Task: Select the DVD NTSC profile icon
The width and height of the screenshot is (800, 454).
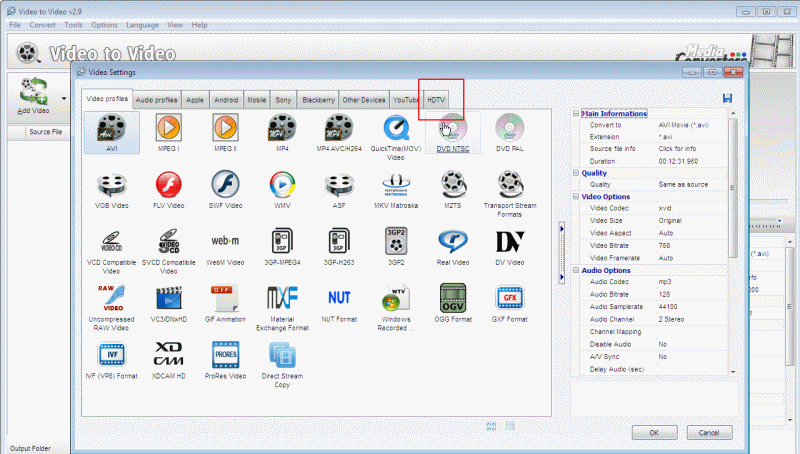Action: click(453, 128)
